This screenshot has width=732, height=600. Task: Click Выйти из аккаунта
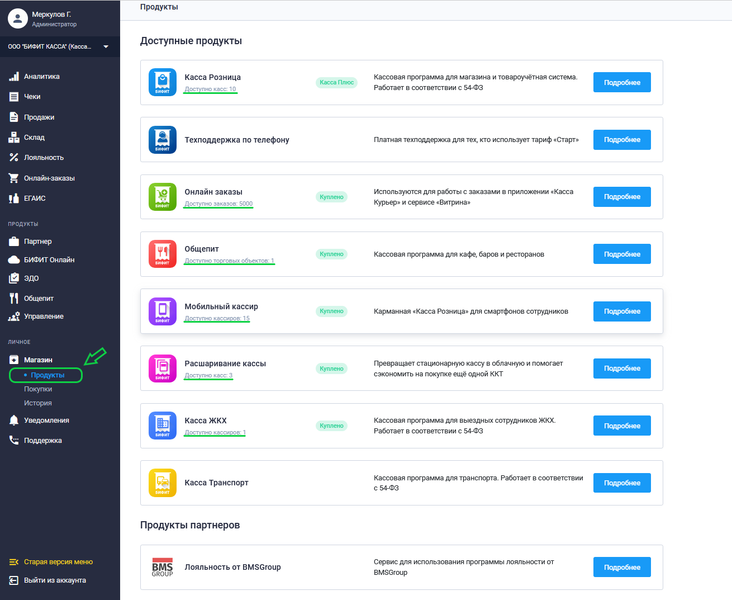[x=54, y=580]
